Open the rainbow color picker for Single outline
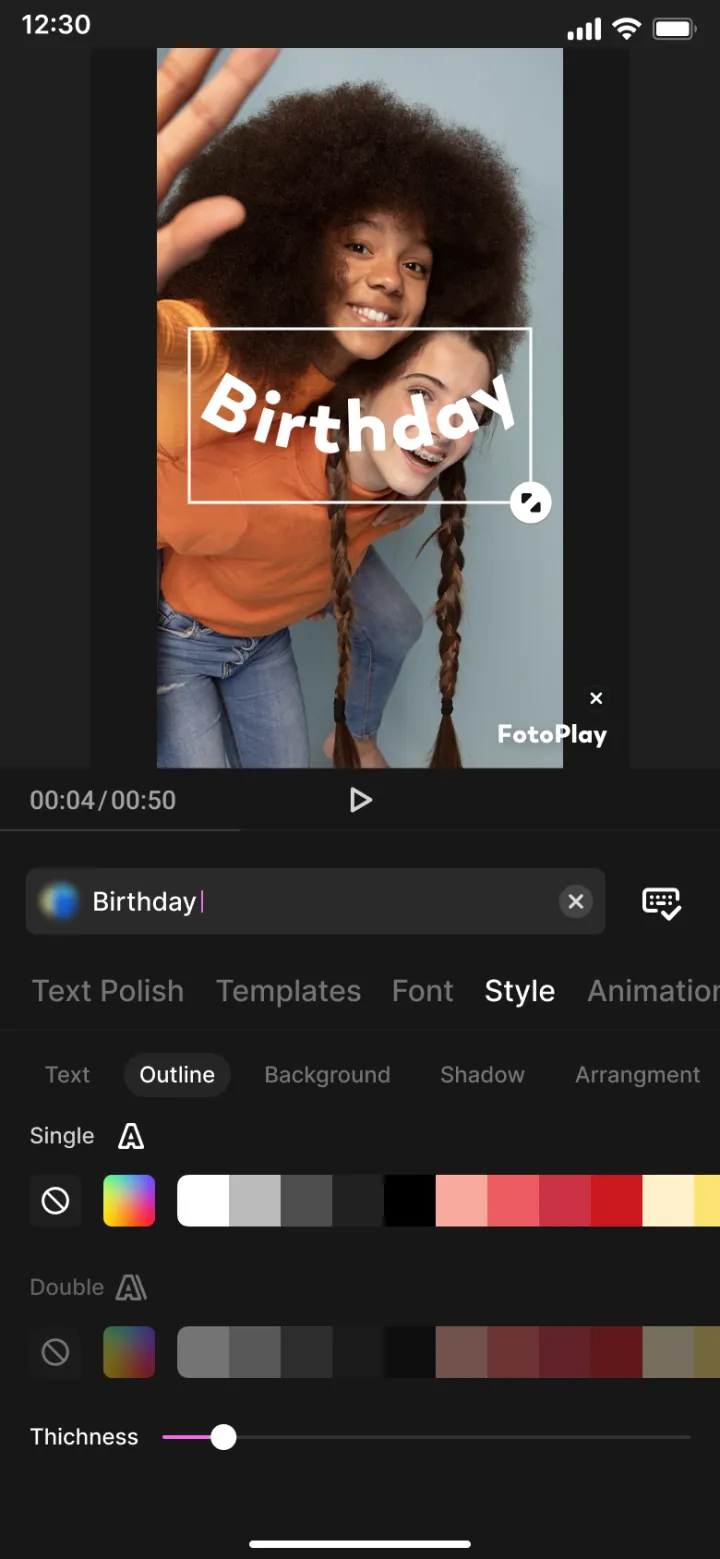 tap(129, 1200)
